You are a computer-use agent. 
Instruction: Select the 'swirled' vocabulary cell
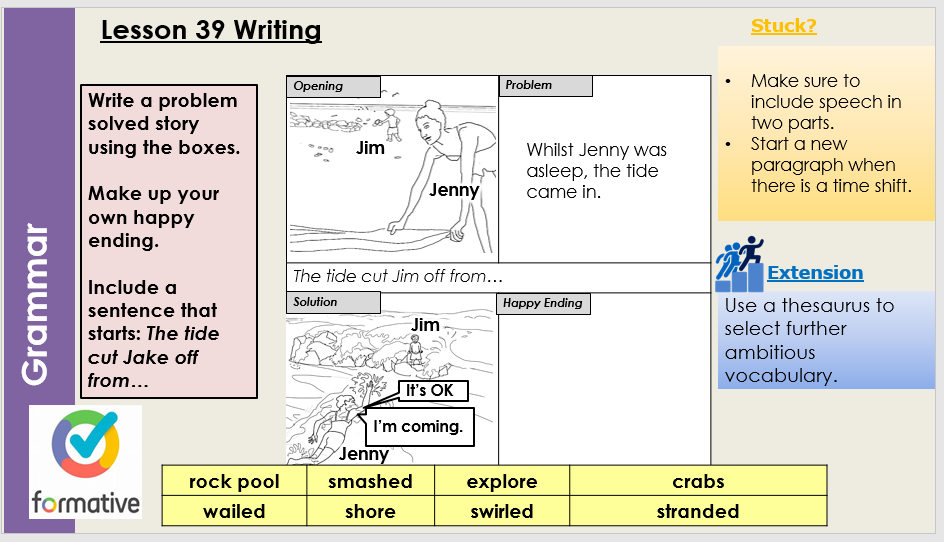pos(501,511)
